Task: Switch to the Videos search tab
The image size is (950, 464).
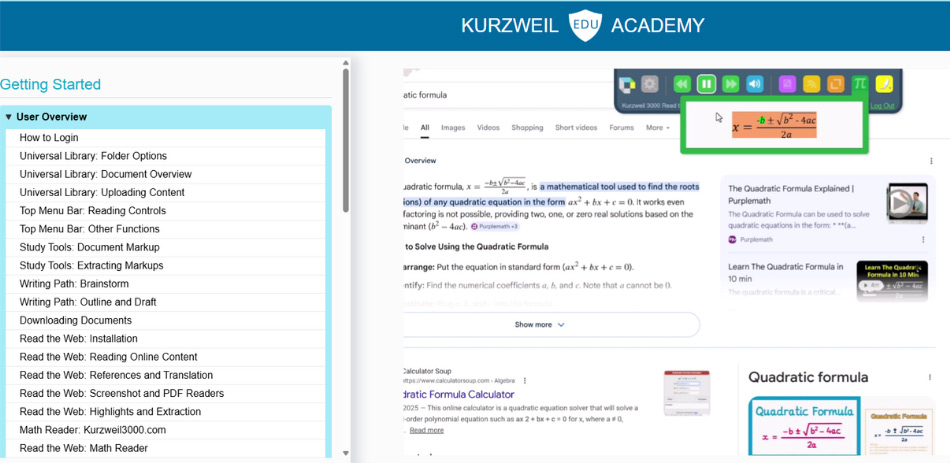Action: (x=488, y=128)
